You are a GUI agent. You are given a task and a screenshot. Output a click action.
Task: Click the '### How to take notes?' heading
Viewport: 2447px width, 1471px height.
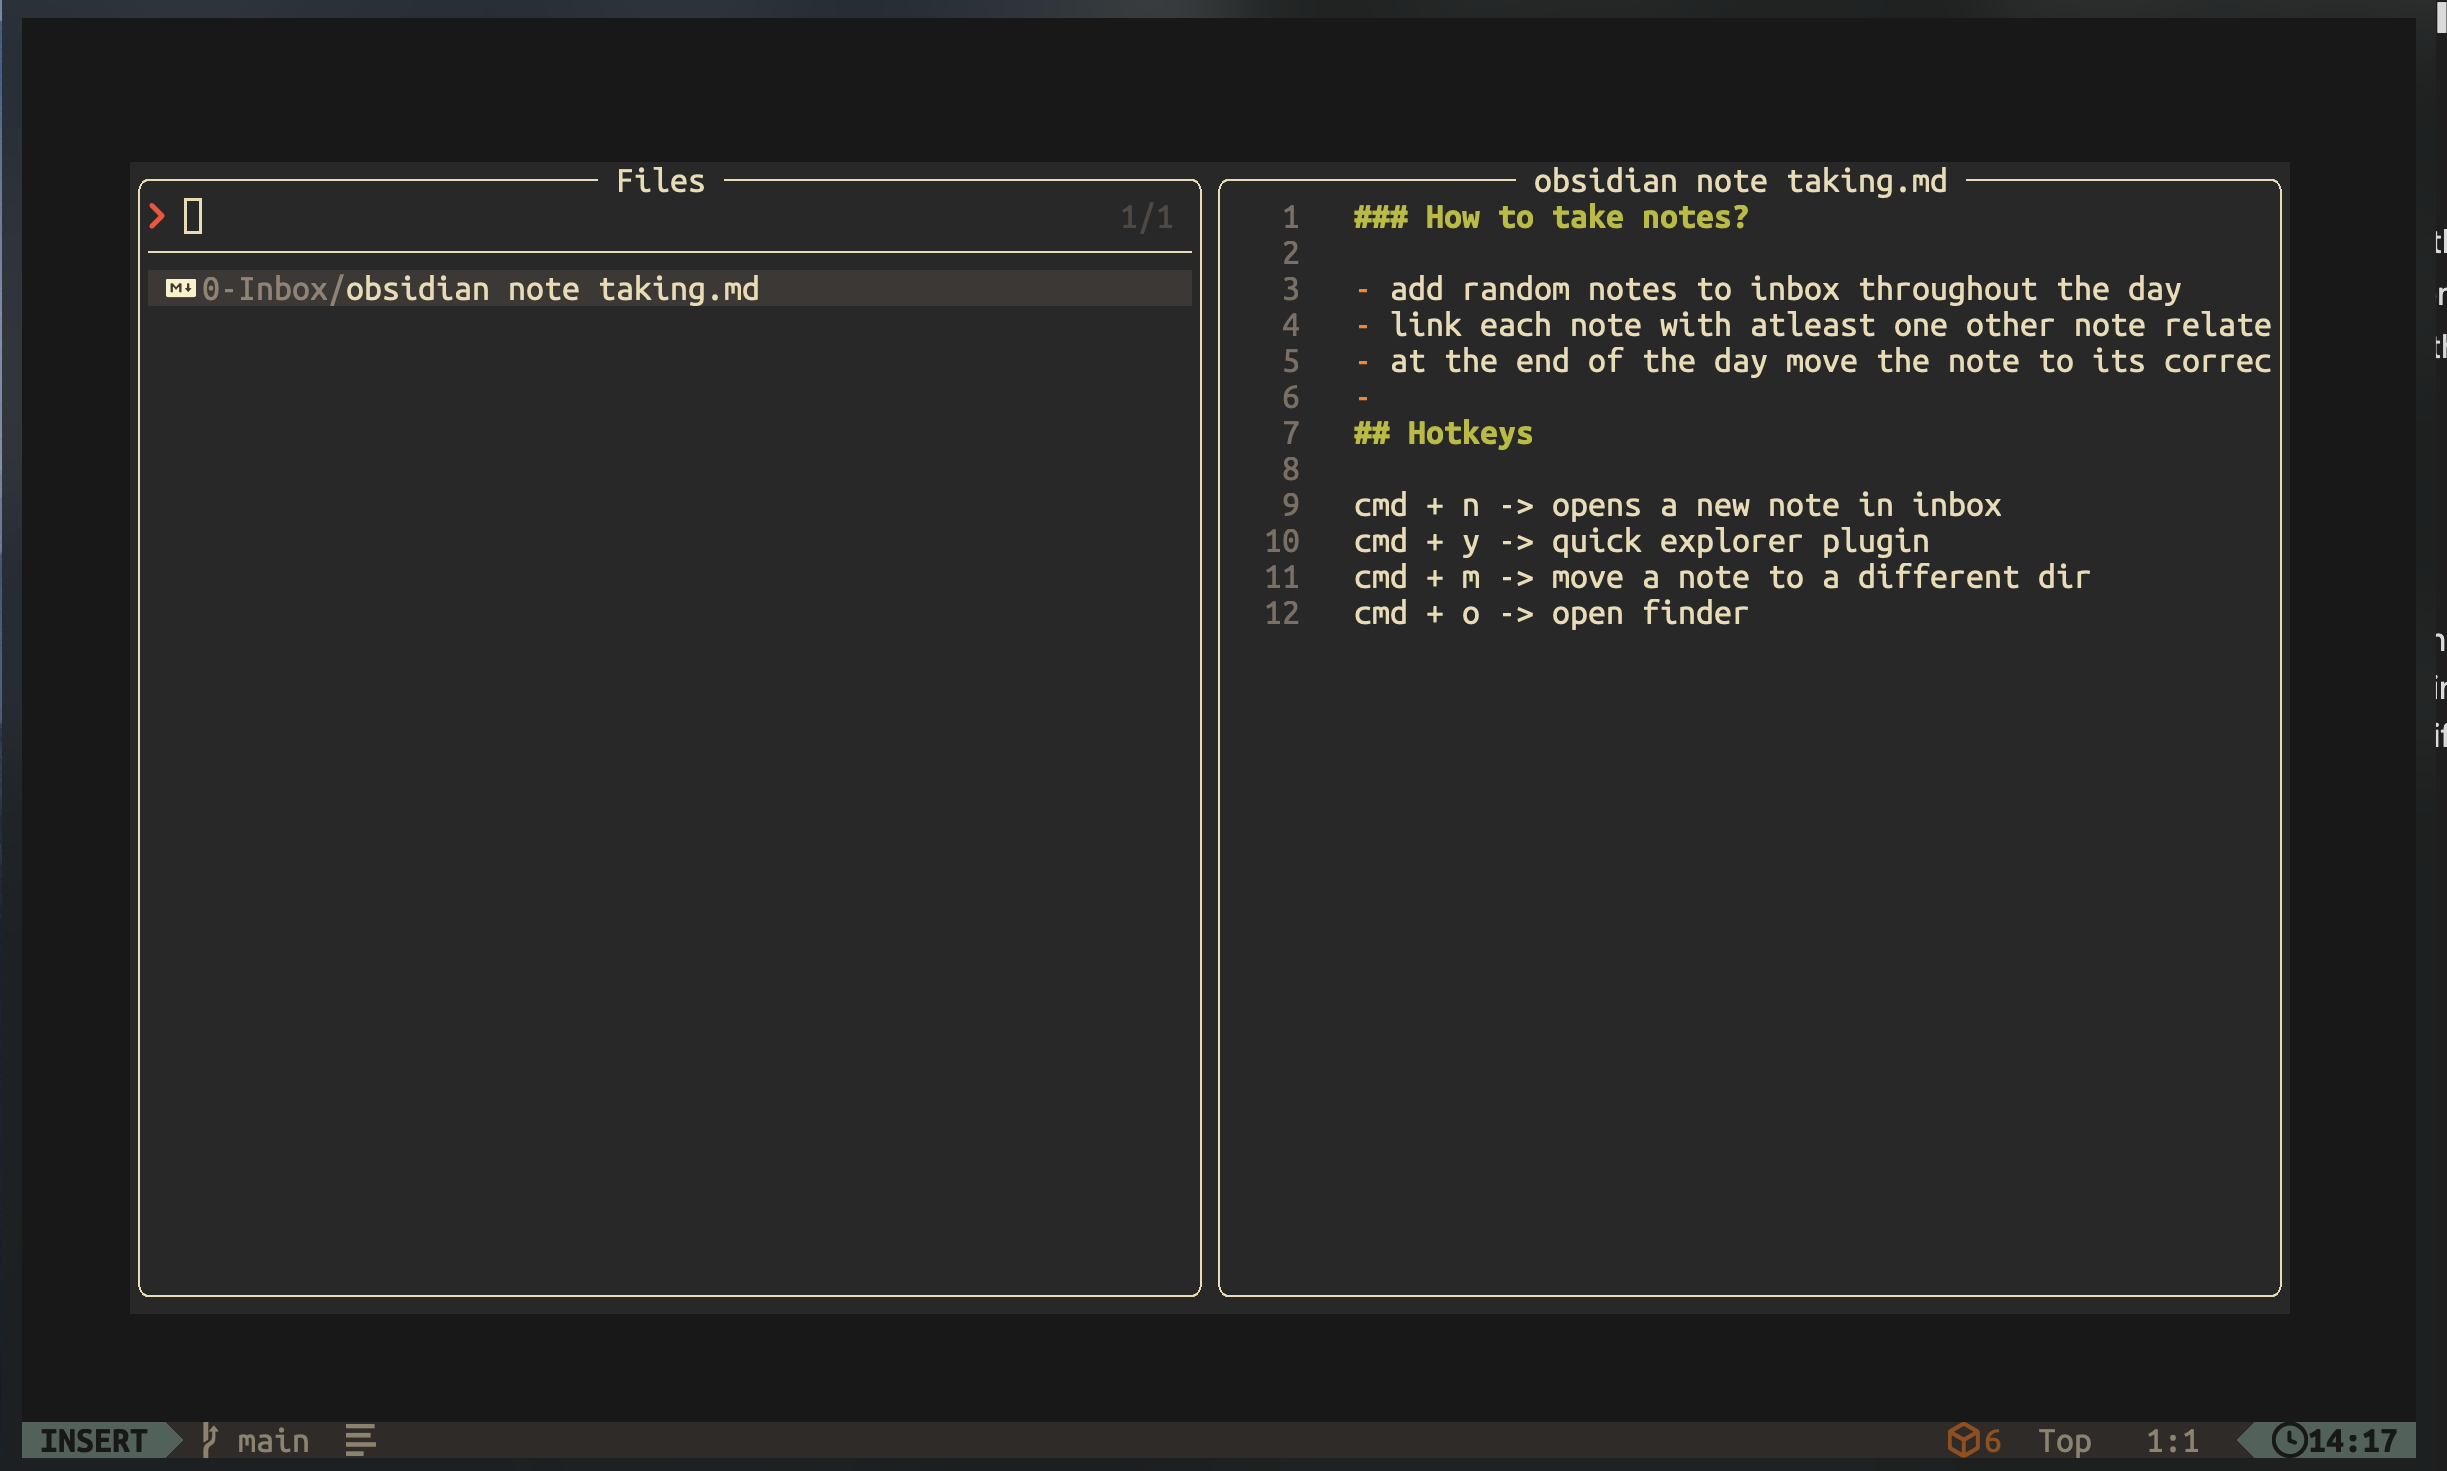tap(1551, 217)
